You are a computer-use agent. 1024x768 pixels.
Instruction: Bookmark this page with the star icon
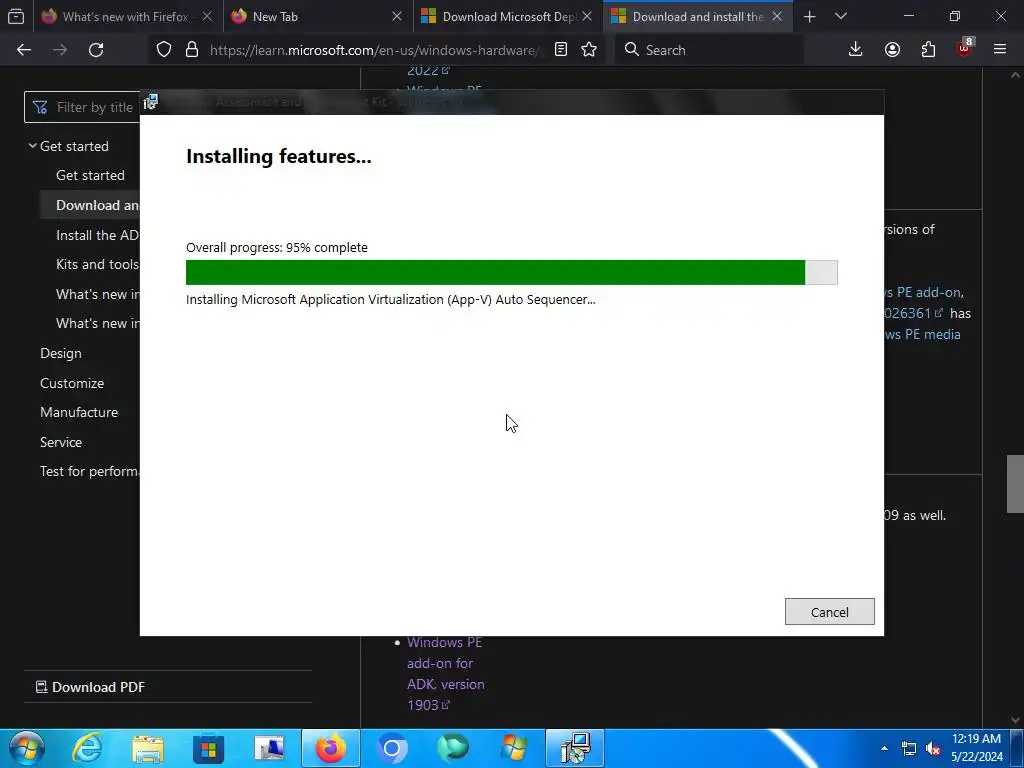589,50
